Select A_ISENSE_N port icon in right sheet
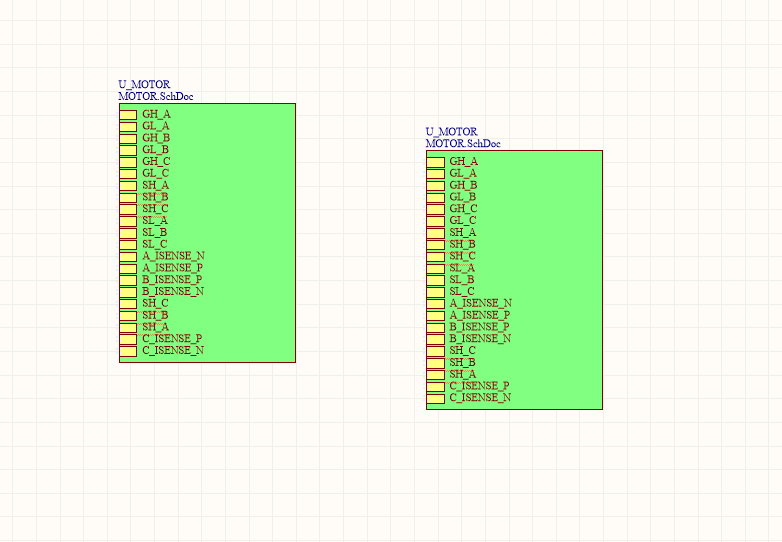 pyautogui.click(x=435, y=304)
